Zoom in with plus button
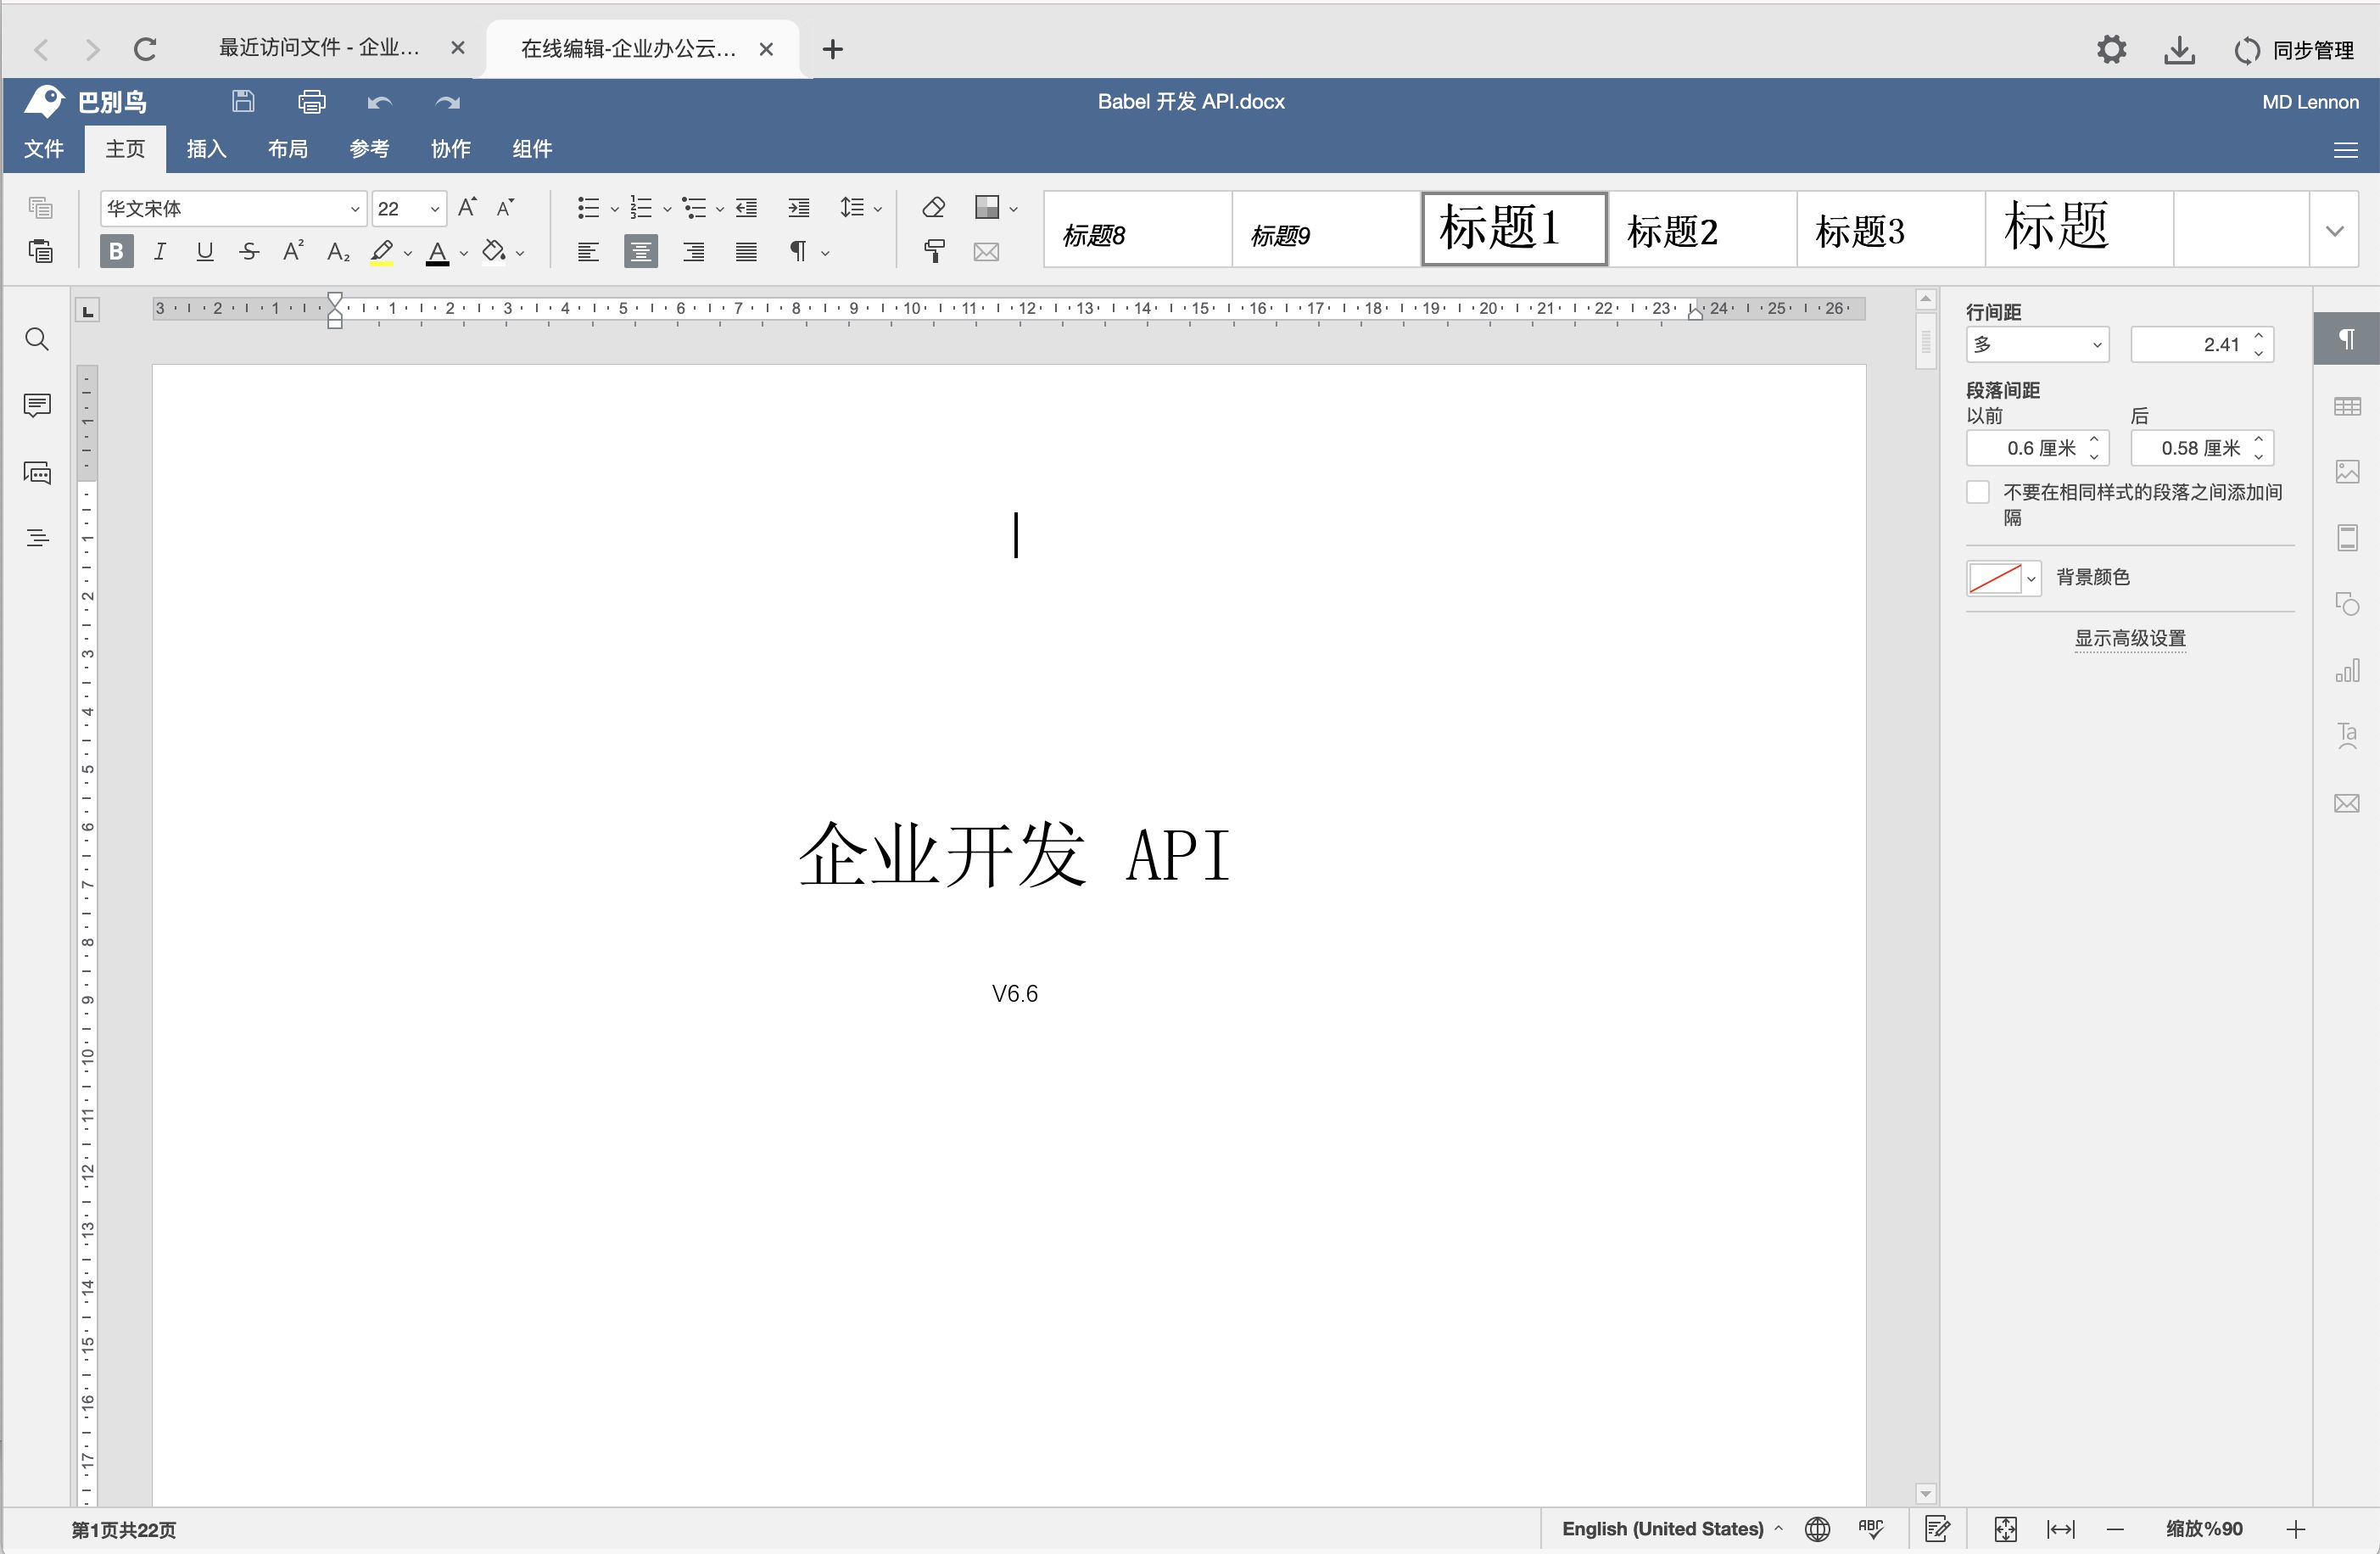2380x1554 pixels. coord(2296,1529)
